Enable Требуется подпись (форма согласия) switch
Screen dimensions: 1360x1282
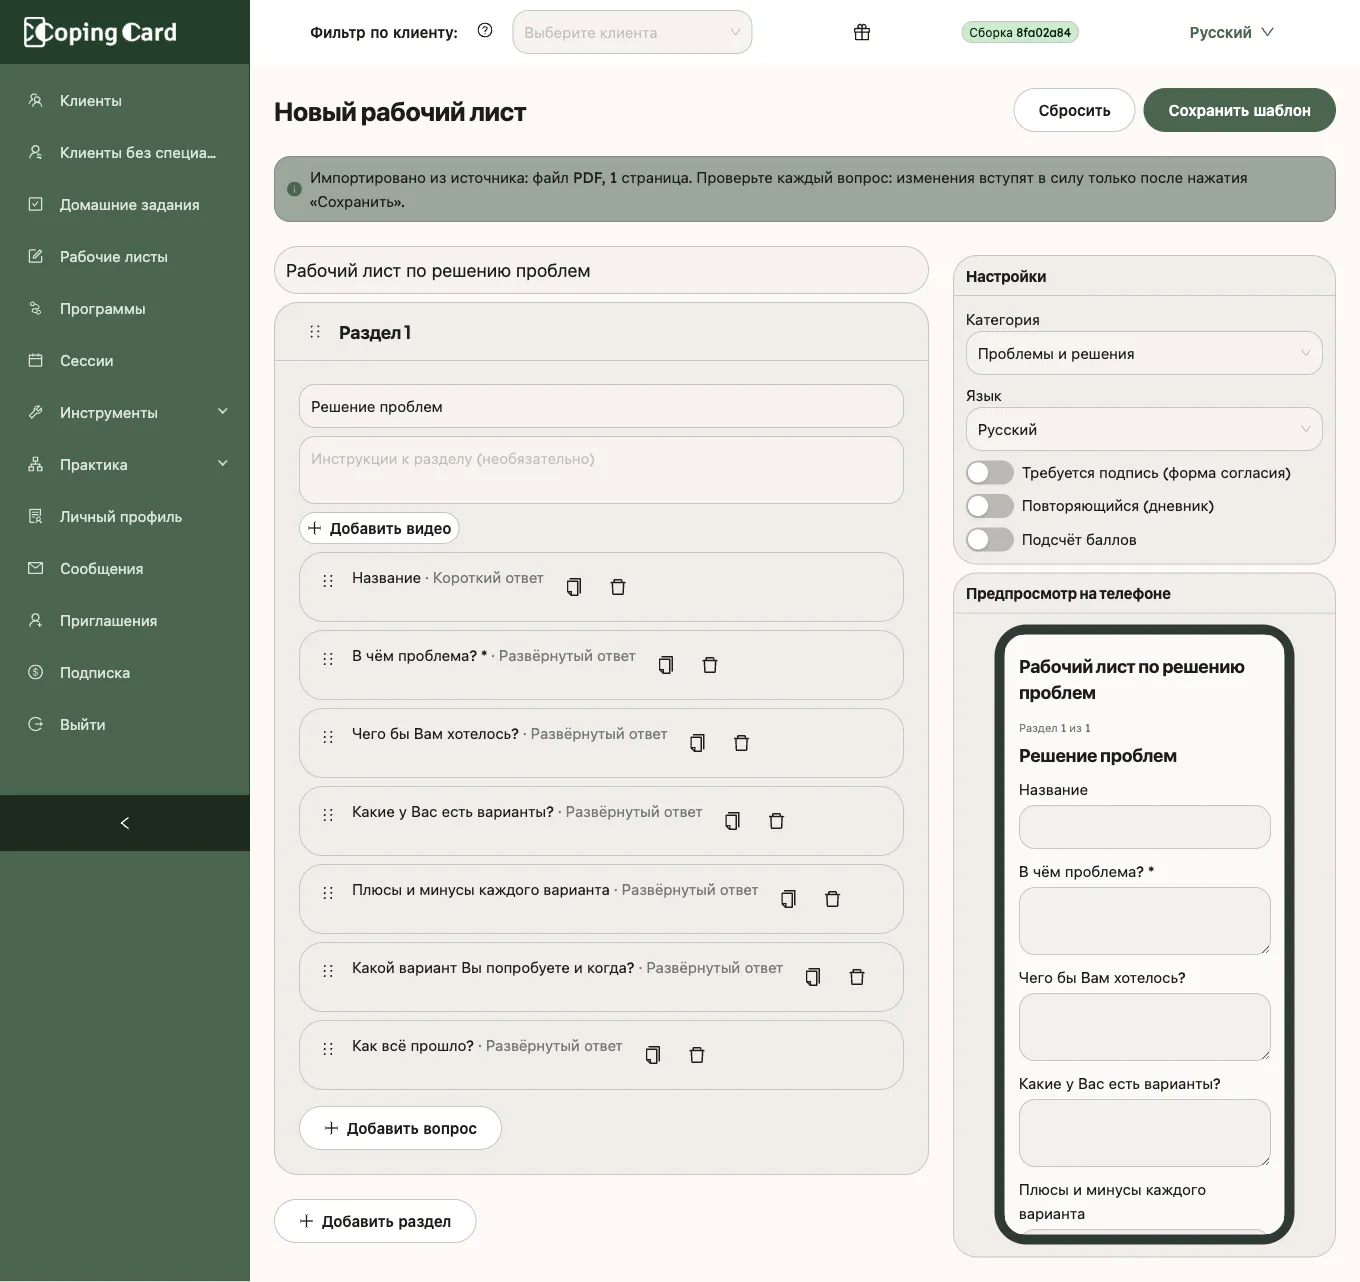pos(990,473)
